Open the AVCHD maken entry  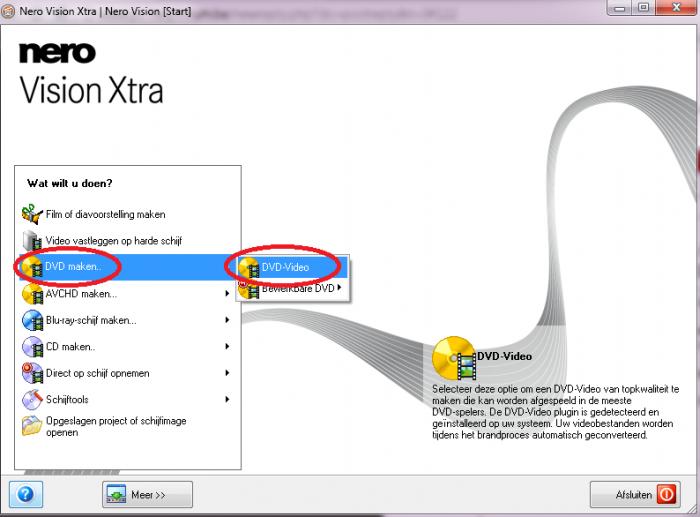pyautogui.click(x=128, y=294)
